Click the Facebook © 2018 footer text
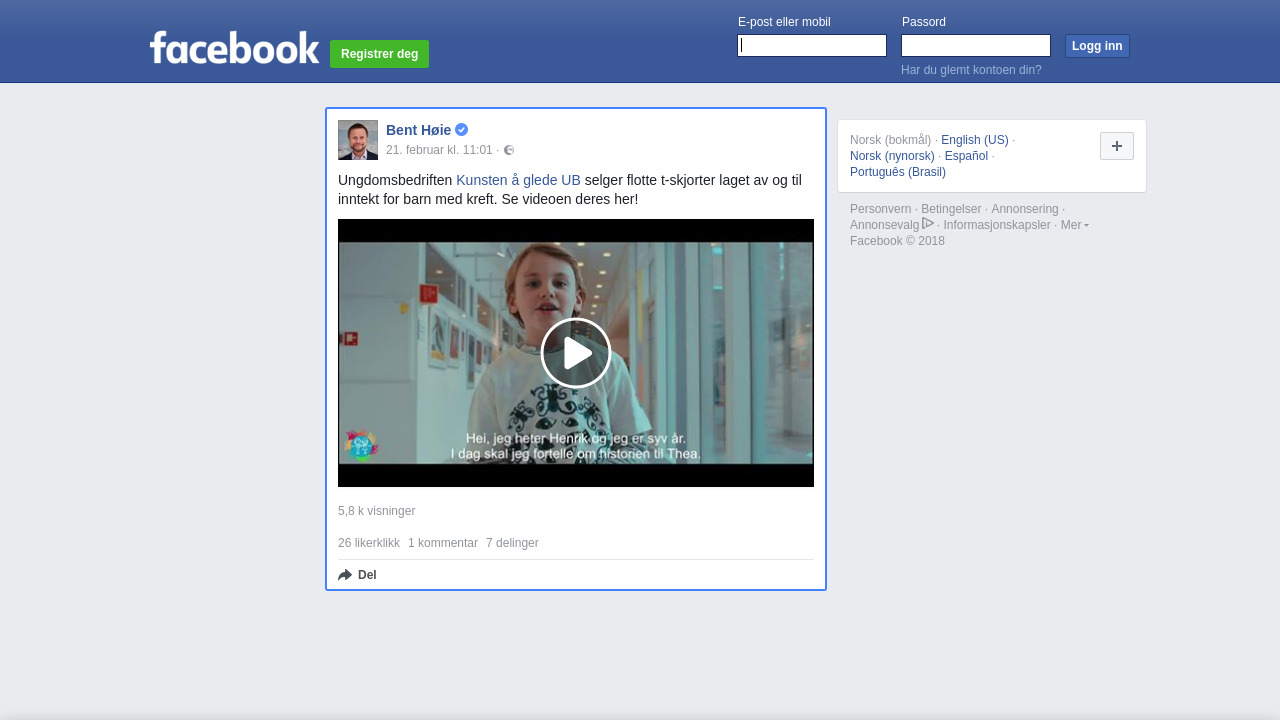1280x720 pixels. [x=897, y=241]
